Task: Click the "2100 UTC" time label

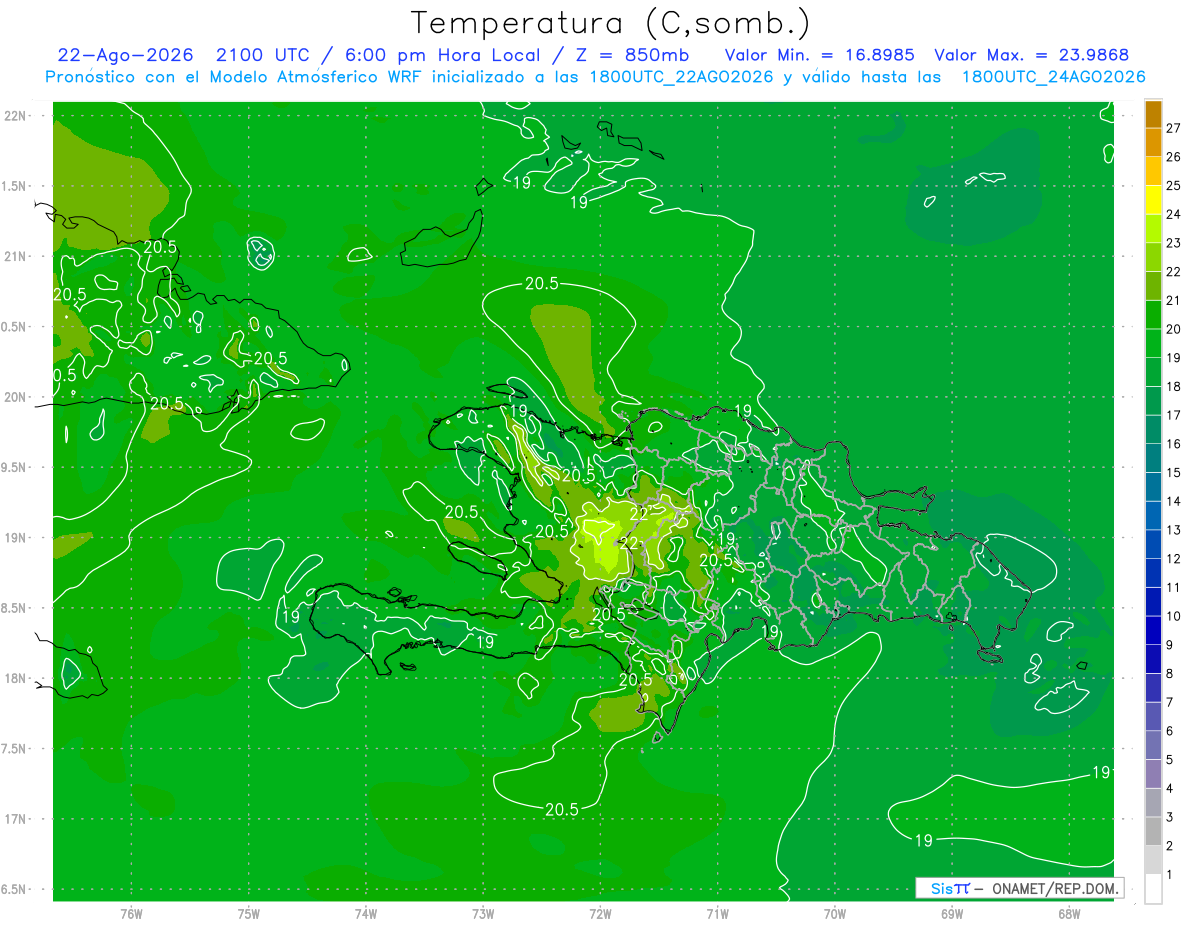Action: pyautogui.click(x=263, y=55)
